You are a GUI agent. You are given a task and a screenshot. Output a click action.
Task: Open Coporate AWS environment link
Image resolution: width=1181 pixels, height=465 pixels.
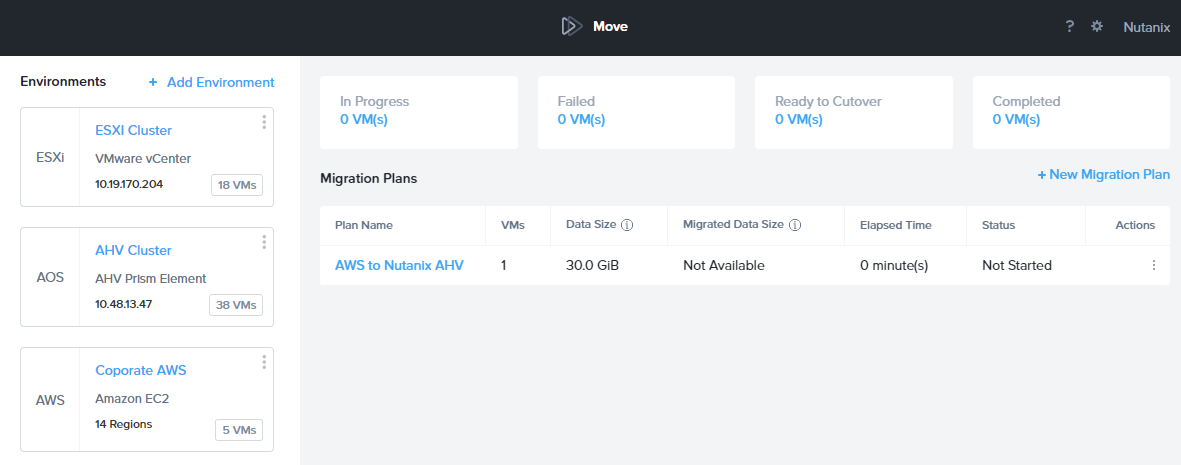(140, 370)
